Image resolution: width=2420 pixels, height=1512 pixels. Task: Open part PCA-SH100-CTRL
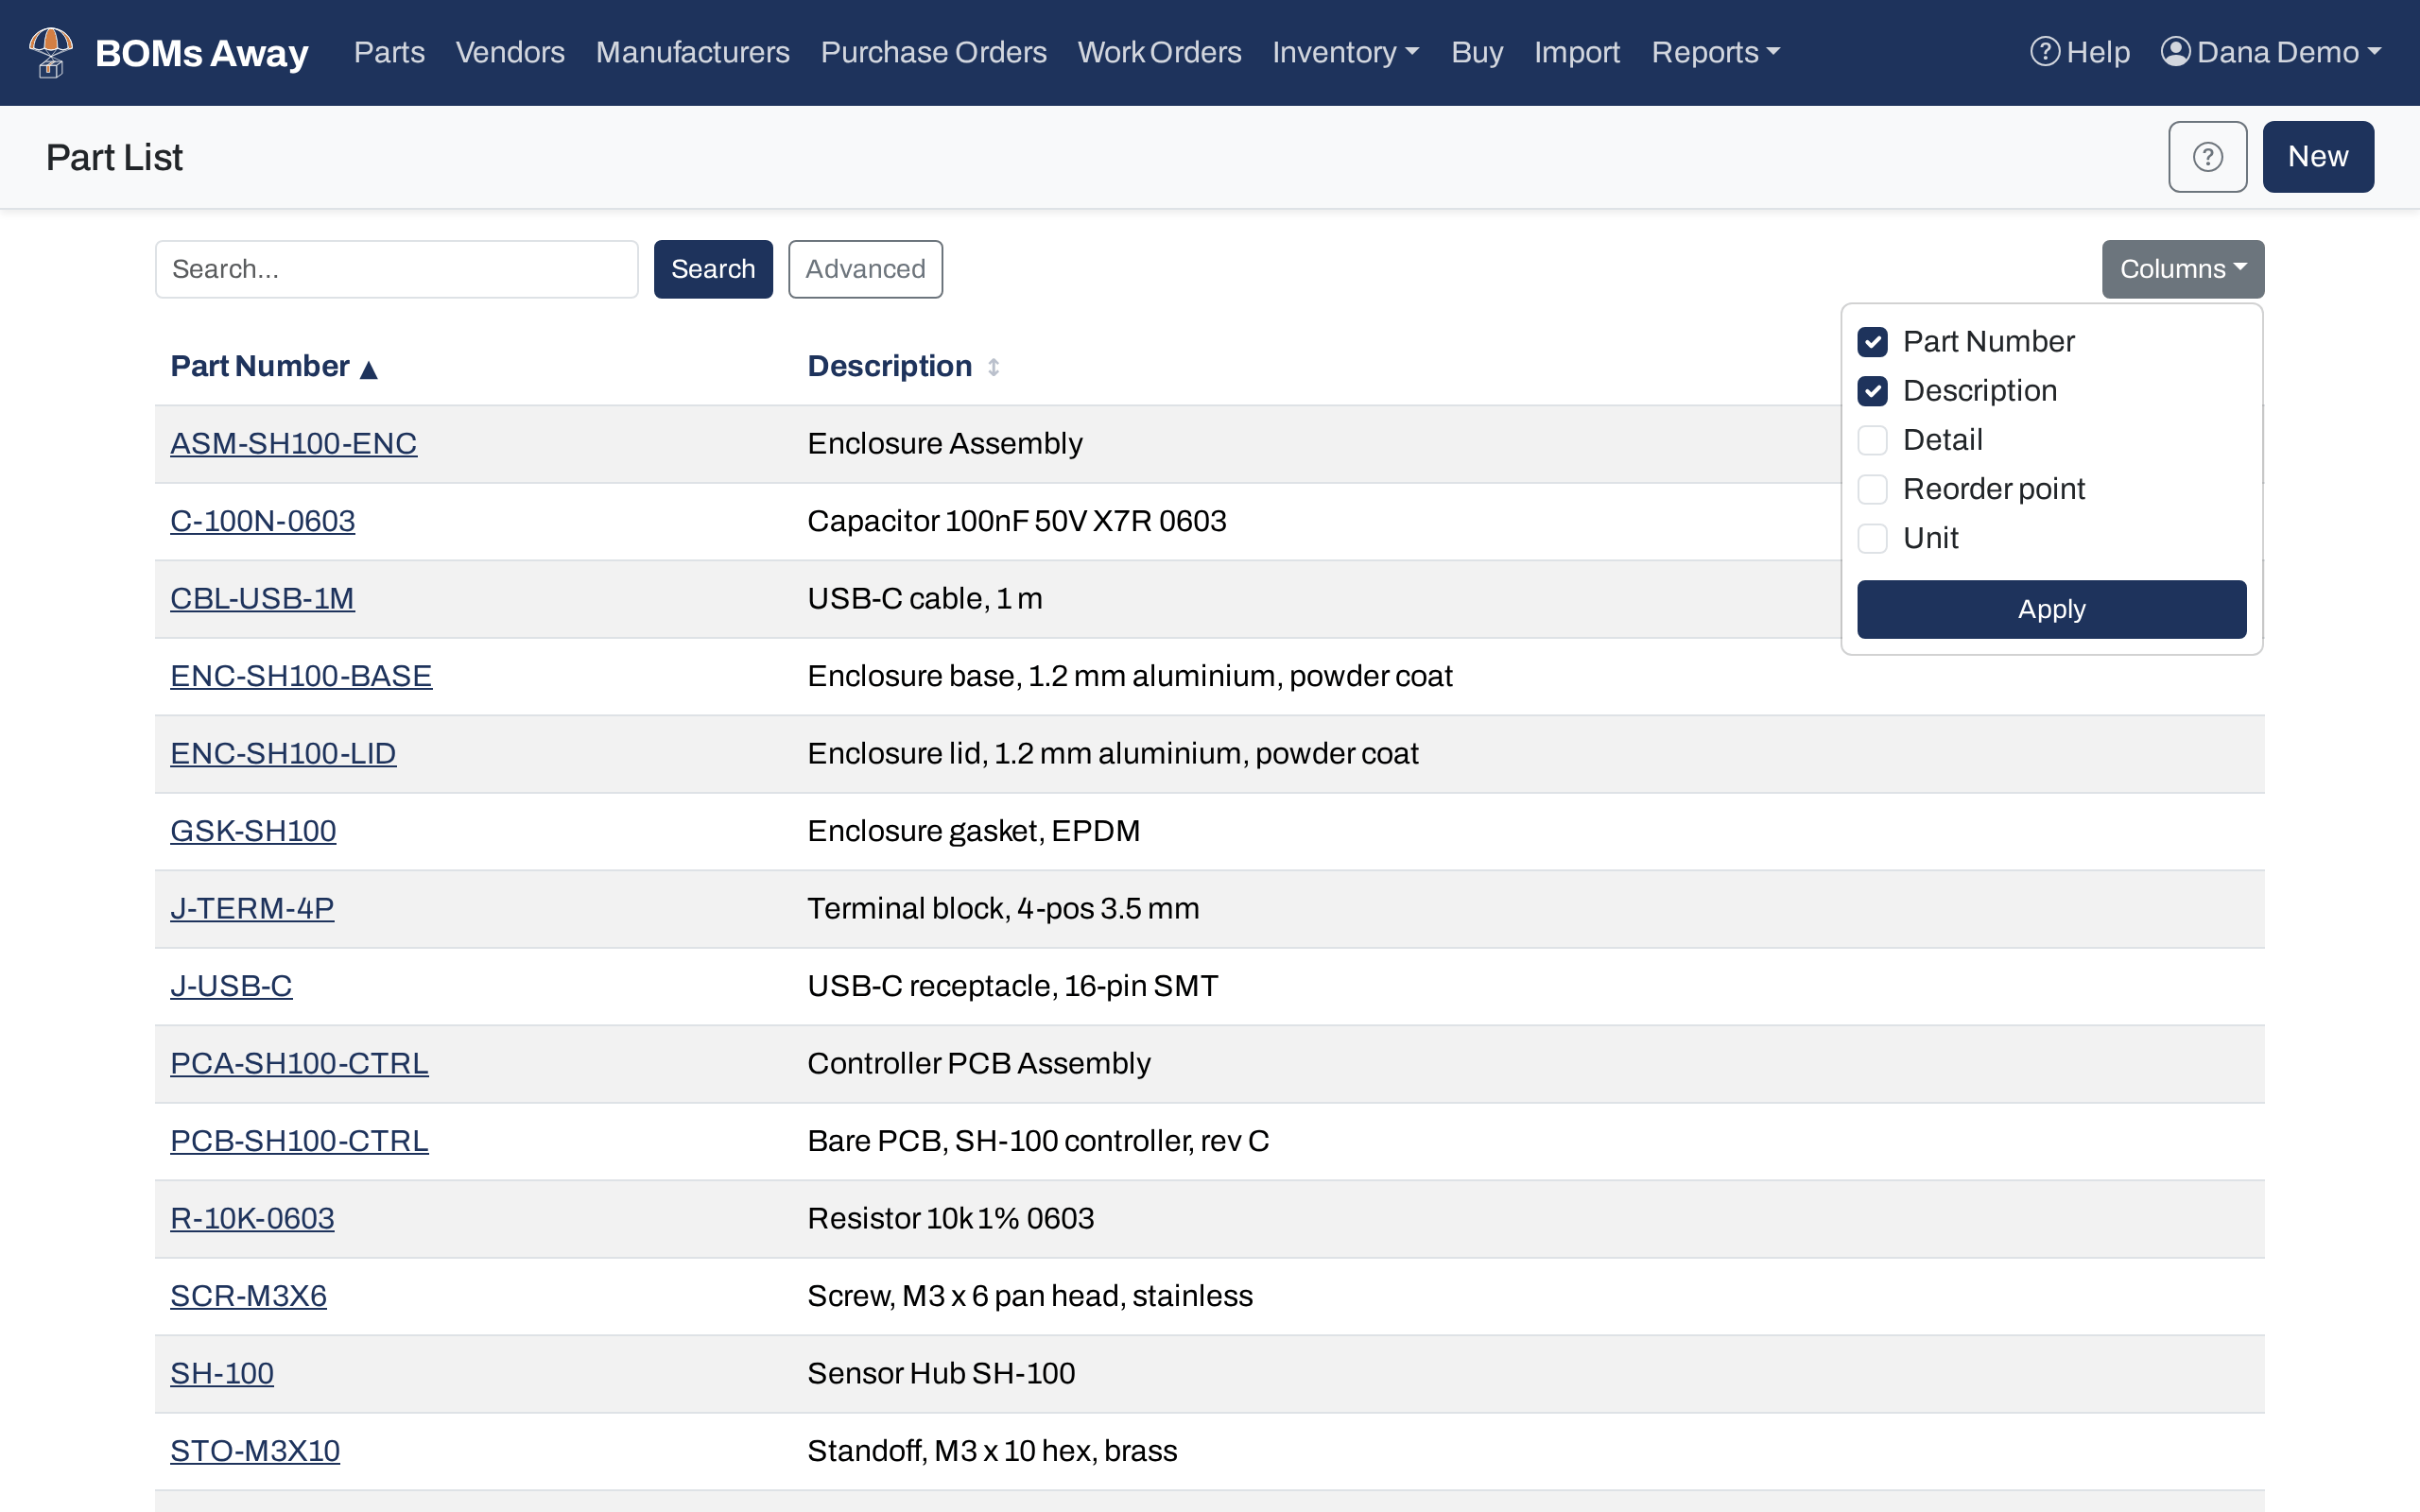[x=299, y=1063]
